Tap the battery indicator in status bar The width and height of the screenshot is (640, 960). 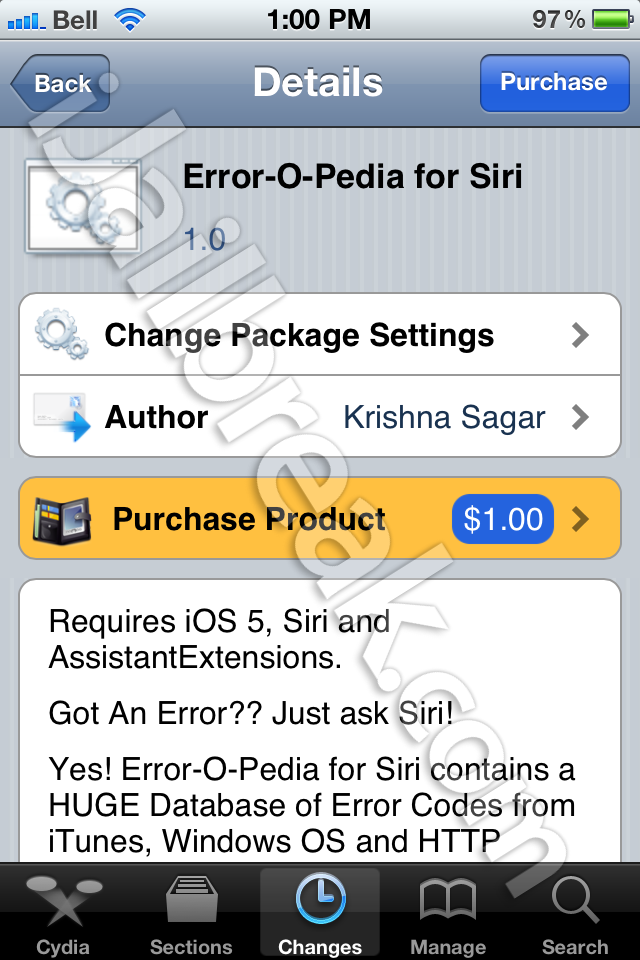[x=612, y=20]
